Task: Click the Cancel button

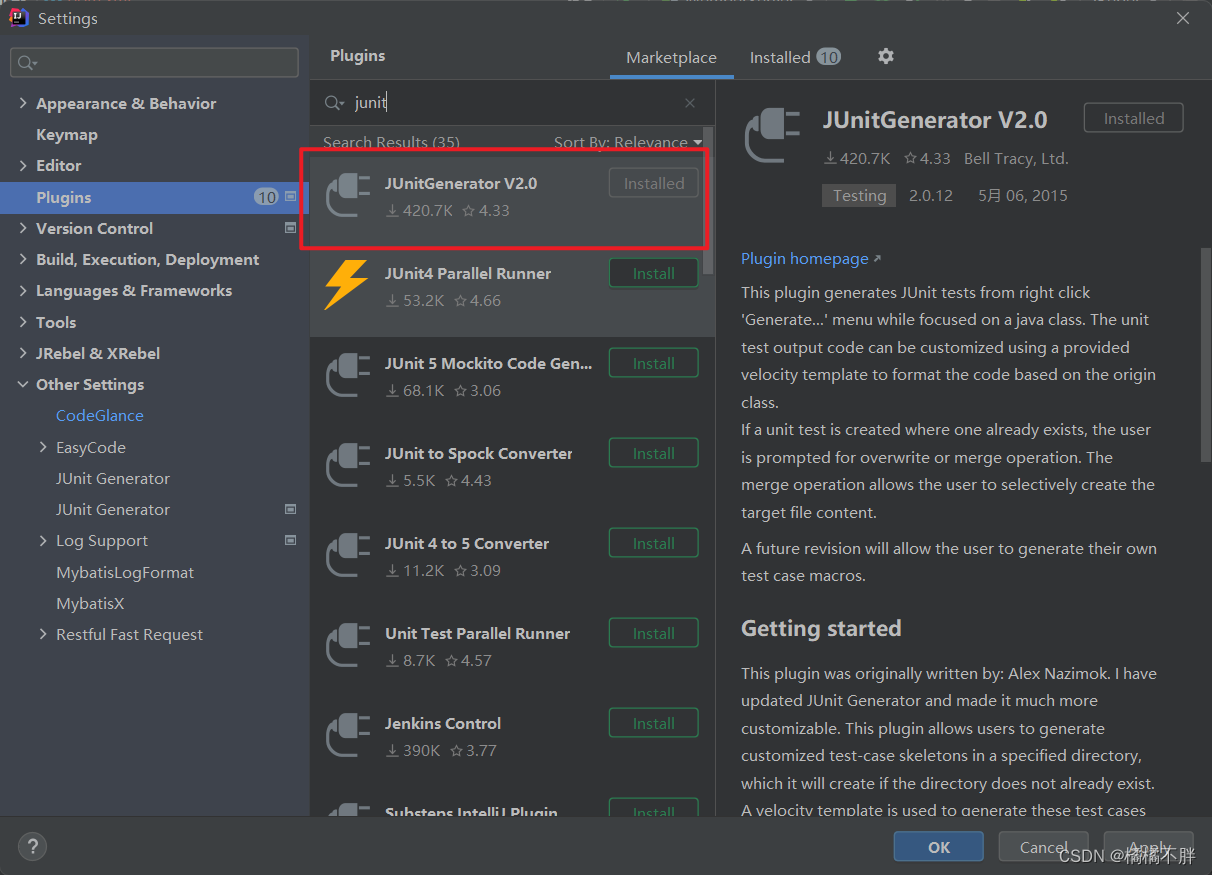Action: tap(1044, 847)
